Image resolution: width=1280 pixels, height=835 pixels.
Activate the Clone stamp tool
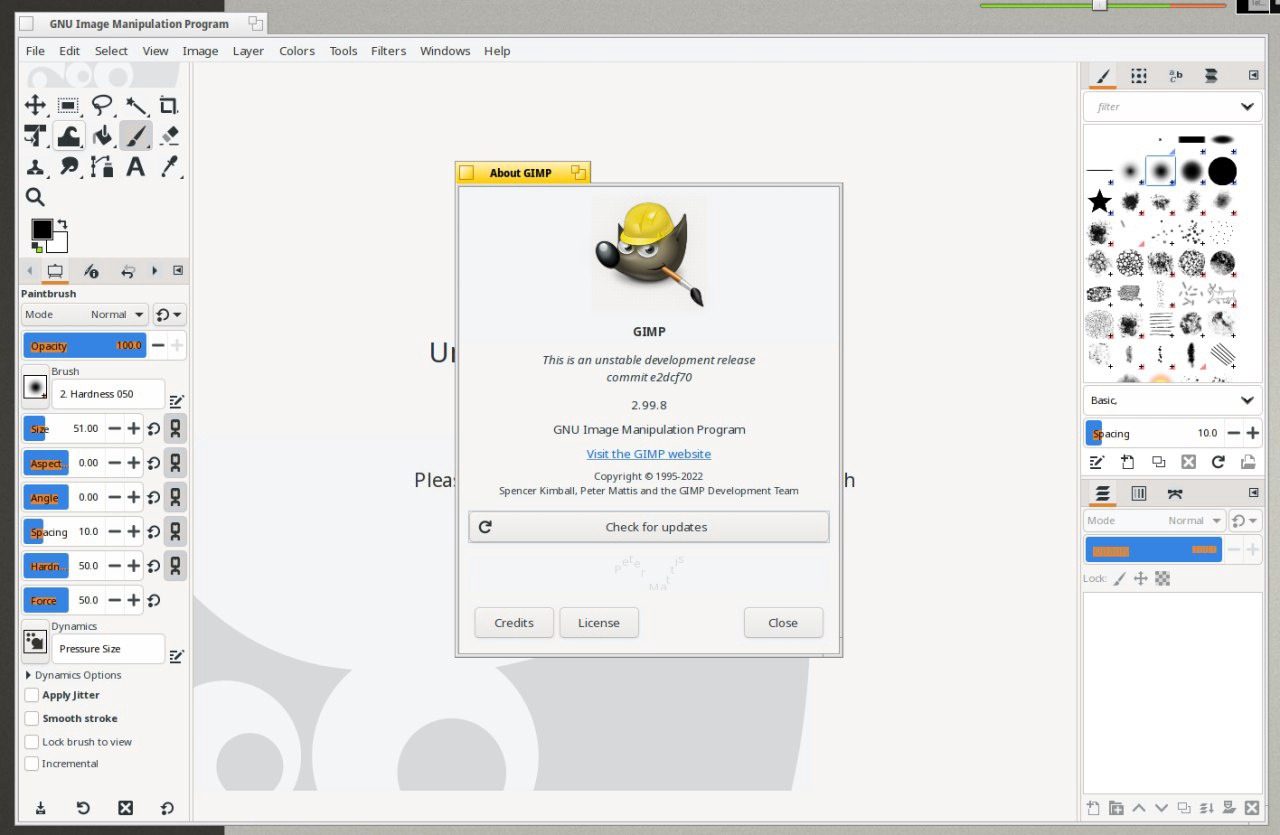tap(35, 167)
